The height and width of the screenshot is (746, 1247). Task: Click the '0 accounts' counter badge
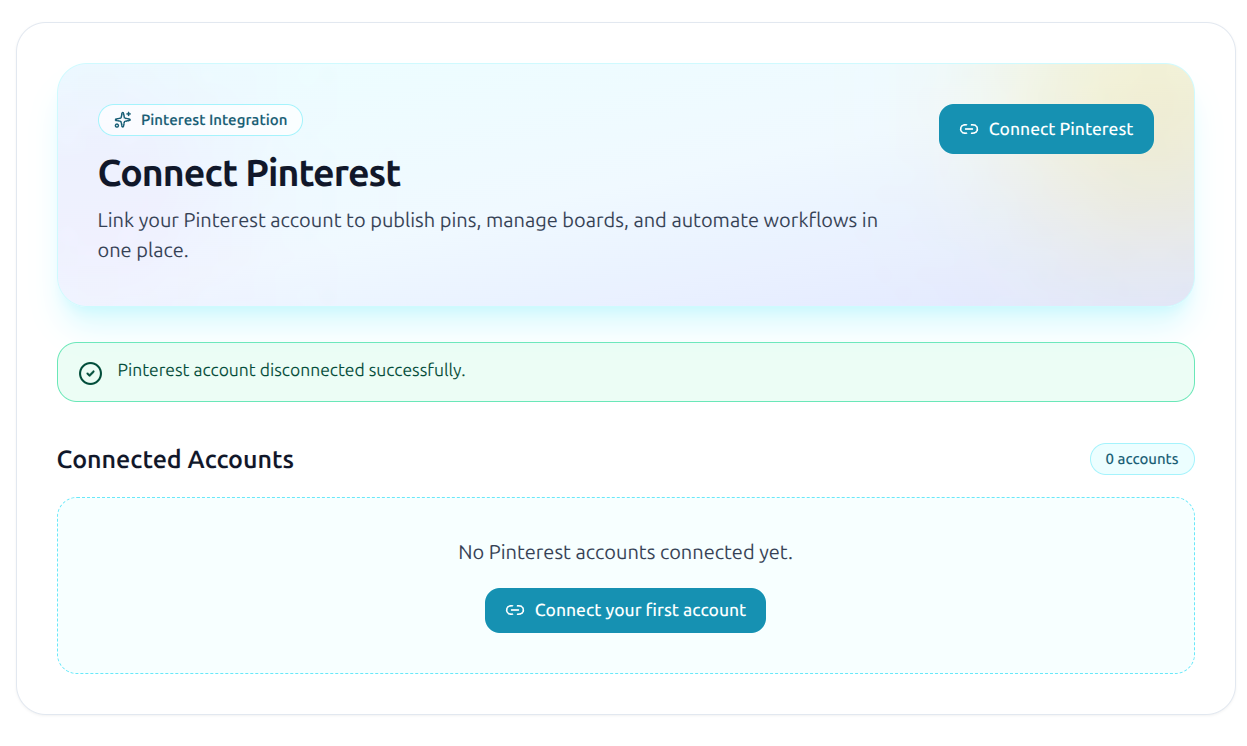coord(1142,459)
